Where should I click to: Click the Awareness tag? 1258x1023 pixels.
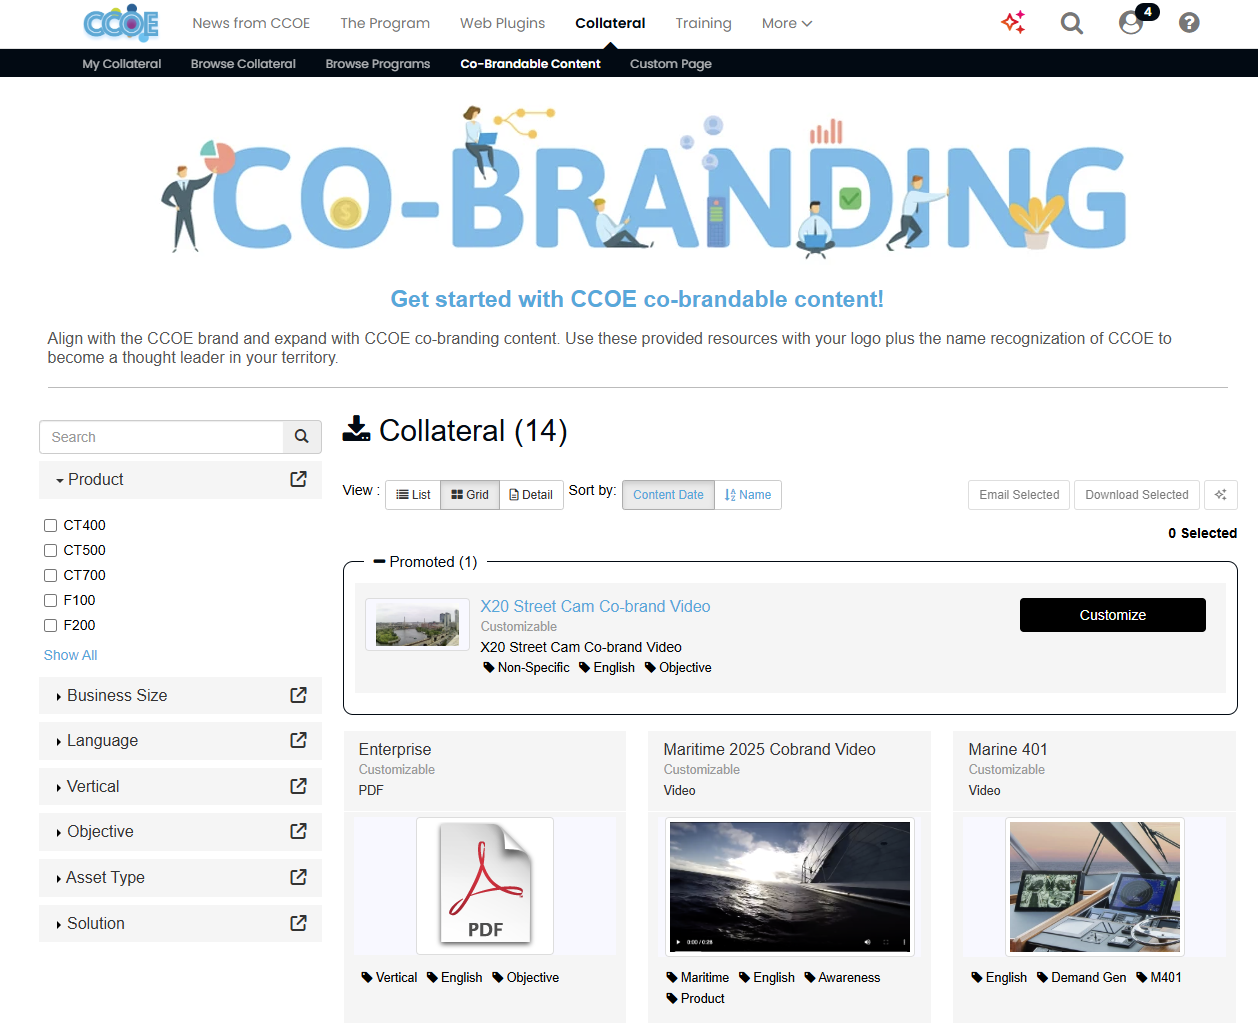pos(842,978)
